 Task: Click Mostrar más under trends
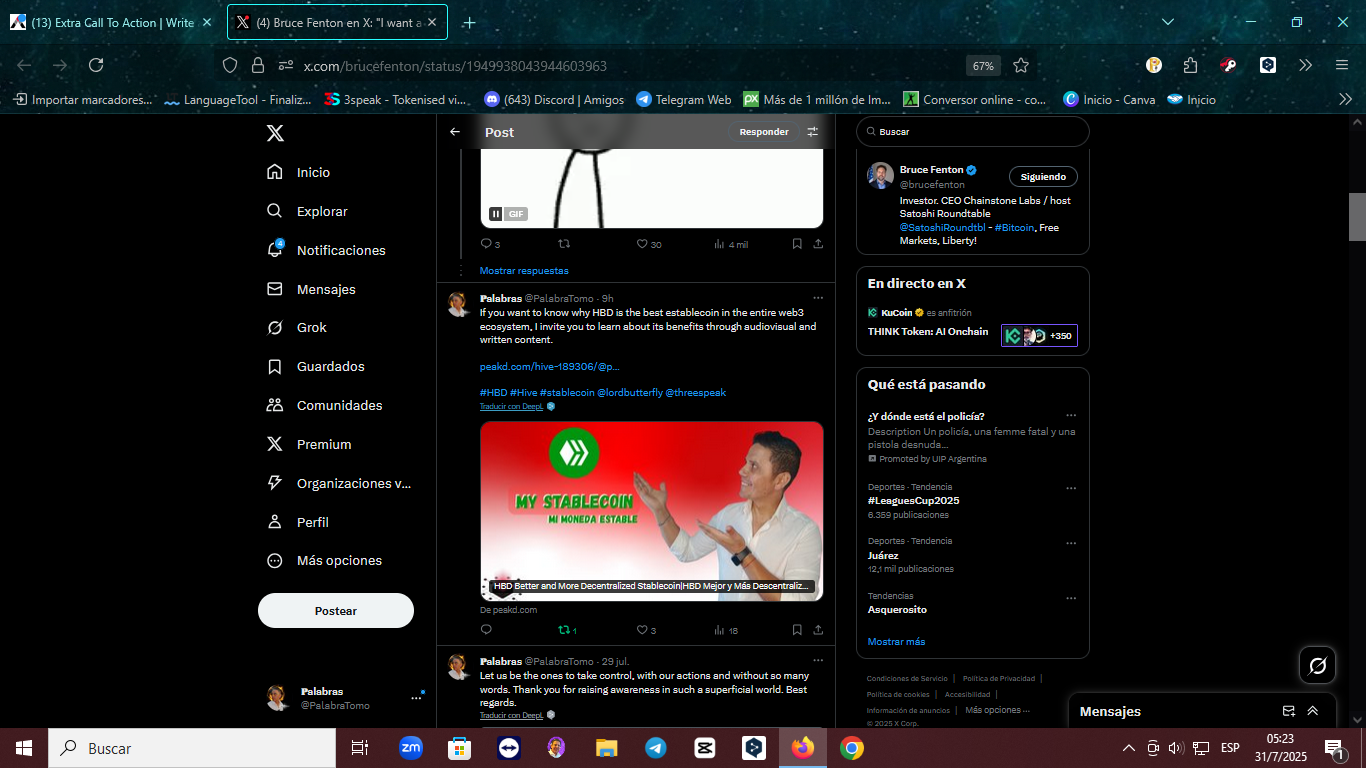896,642
